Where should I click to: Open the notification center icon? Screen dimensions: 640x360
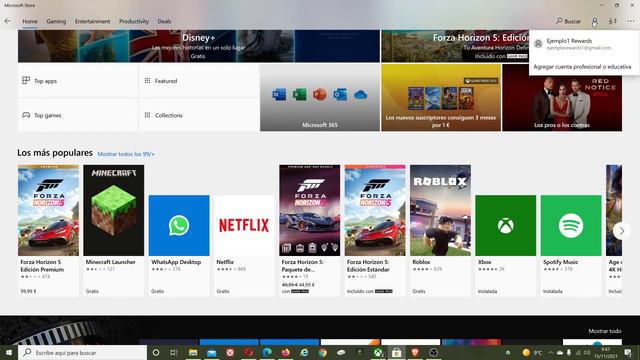point(628,353)
